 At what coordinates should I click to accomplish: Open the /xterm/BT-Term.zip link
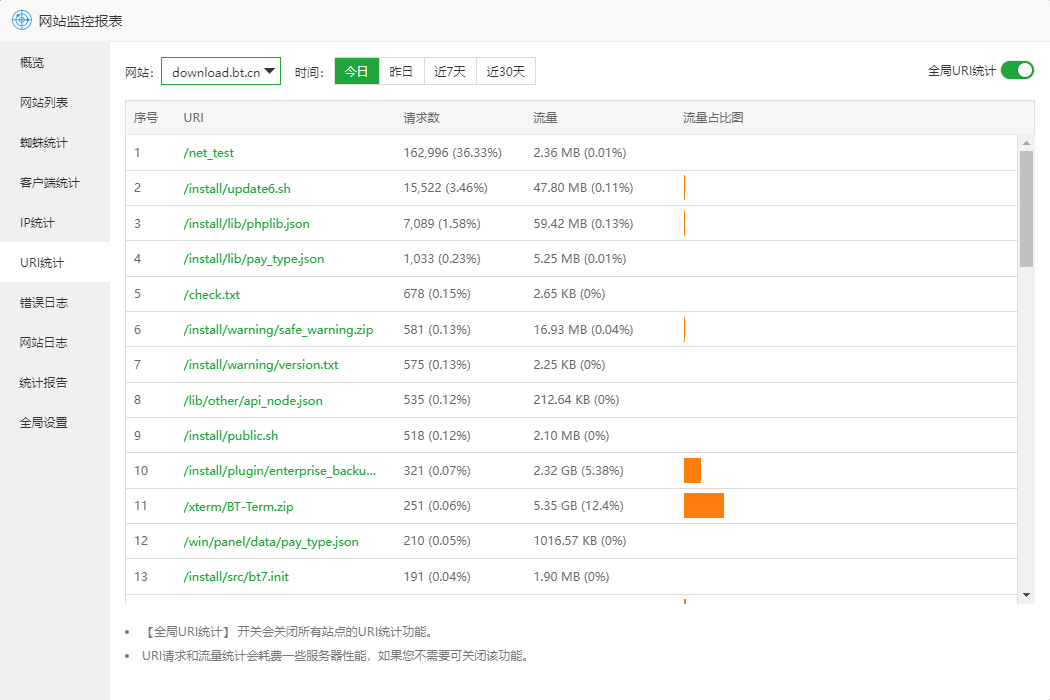click(238, 506)
